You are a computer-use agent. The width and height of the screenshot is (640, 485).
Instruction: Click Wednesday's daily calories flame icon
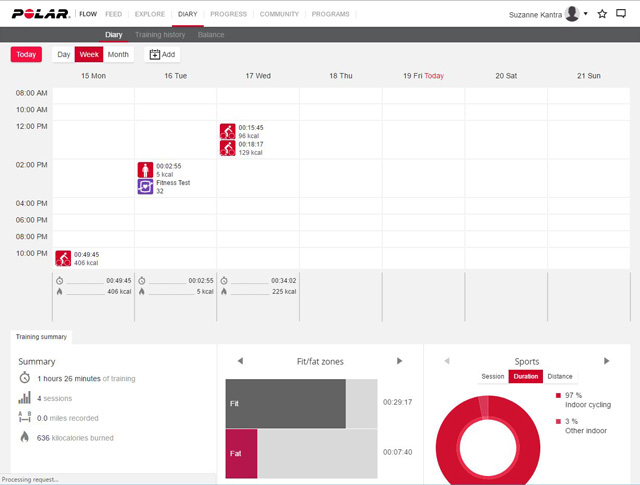pos(224,291)
